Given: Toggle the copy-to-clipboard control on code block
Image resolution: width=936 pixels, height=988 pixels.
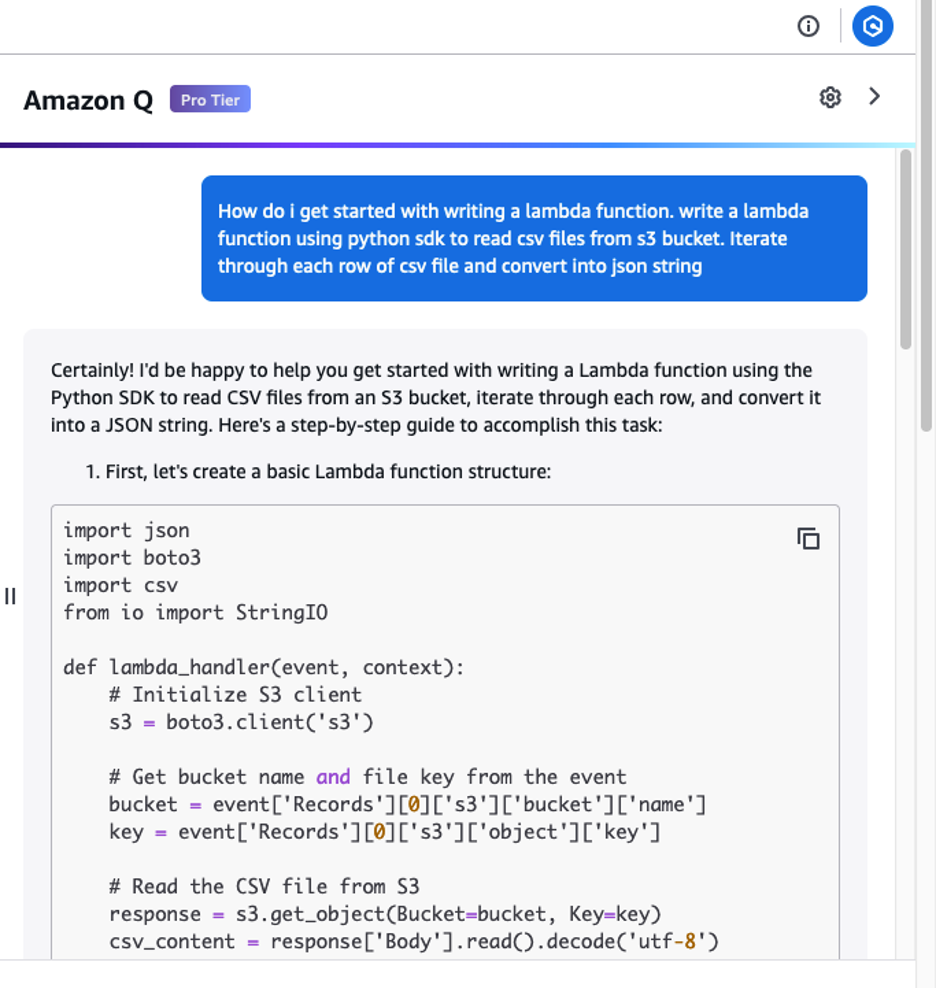Looking at the screenshot, I should 808,538.
